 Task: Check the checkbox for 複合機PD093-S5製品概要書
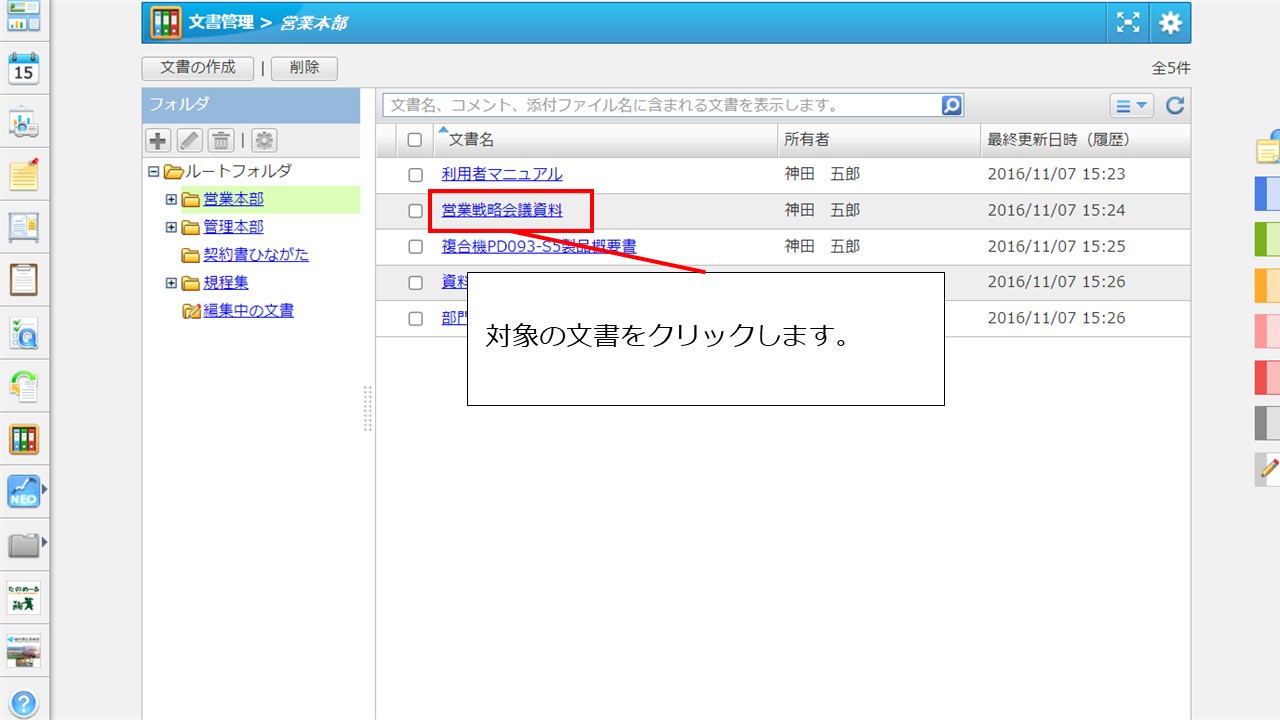(x=416, y=246)
